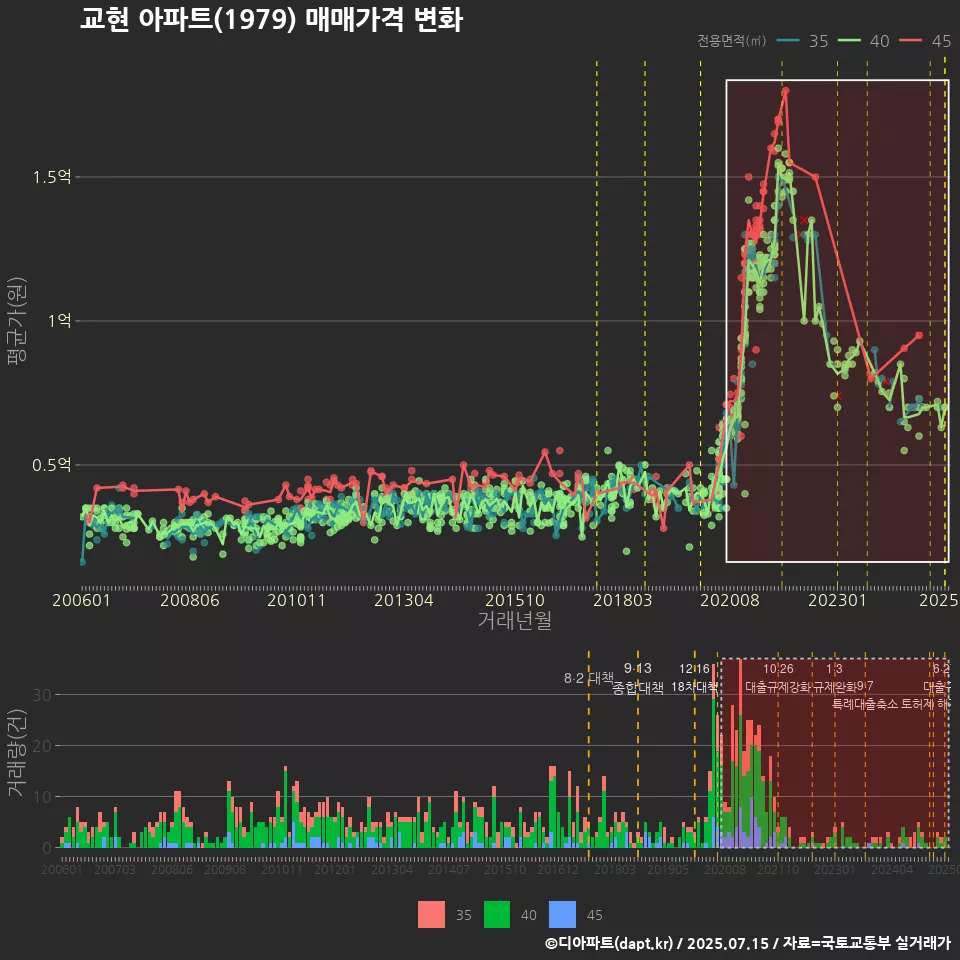Click the 0.5억 y-axis label

click(52, 465)
